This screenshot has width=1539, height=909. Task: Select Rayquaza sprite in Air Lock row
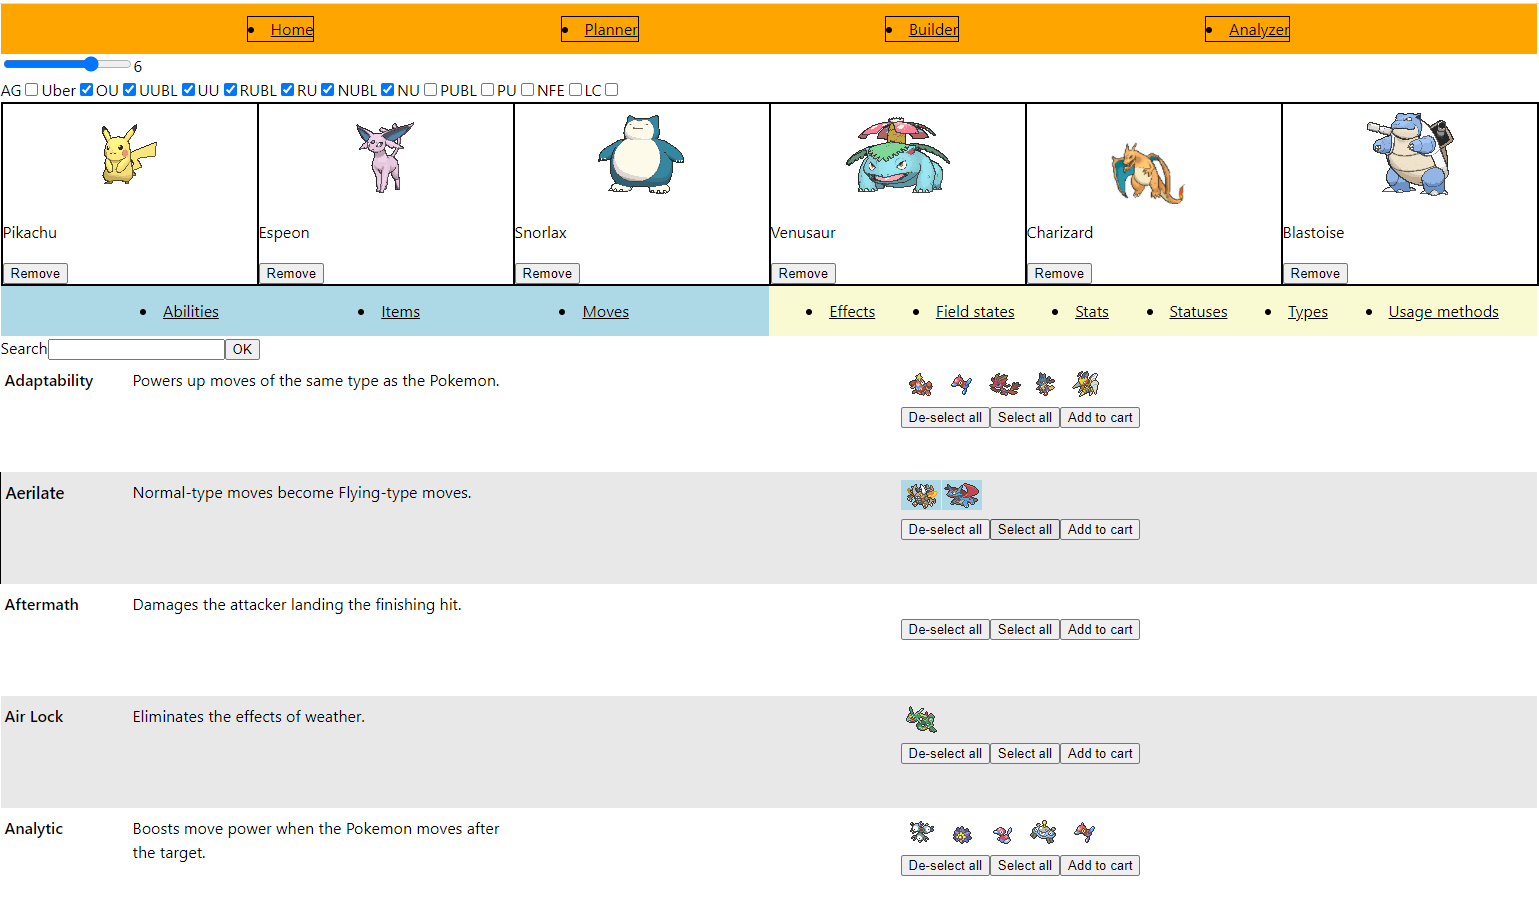[x=921, y=719]
